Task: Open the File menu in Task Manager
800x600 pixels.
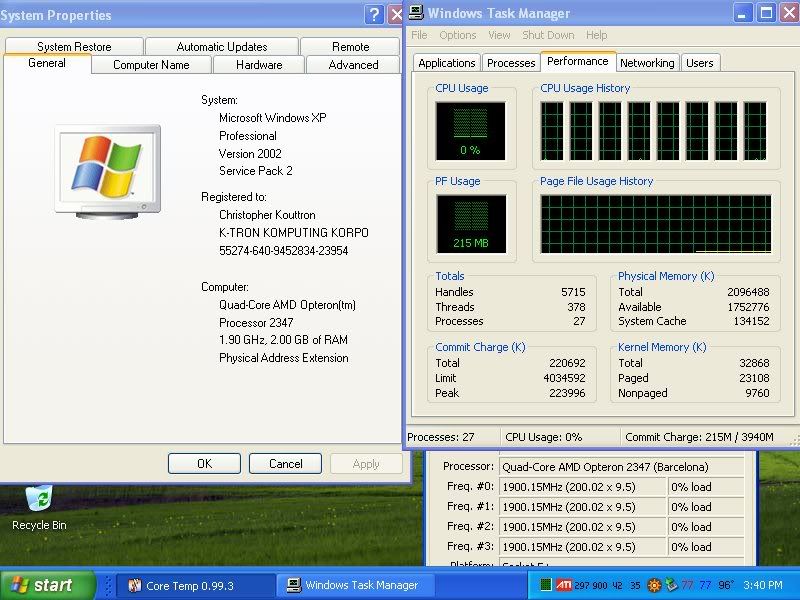Action: [x=419, y=35]
